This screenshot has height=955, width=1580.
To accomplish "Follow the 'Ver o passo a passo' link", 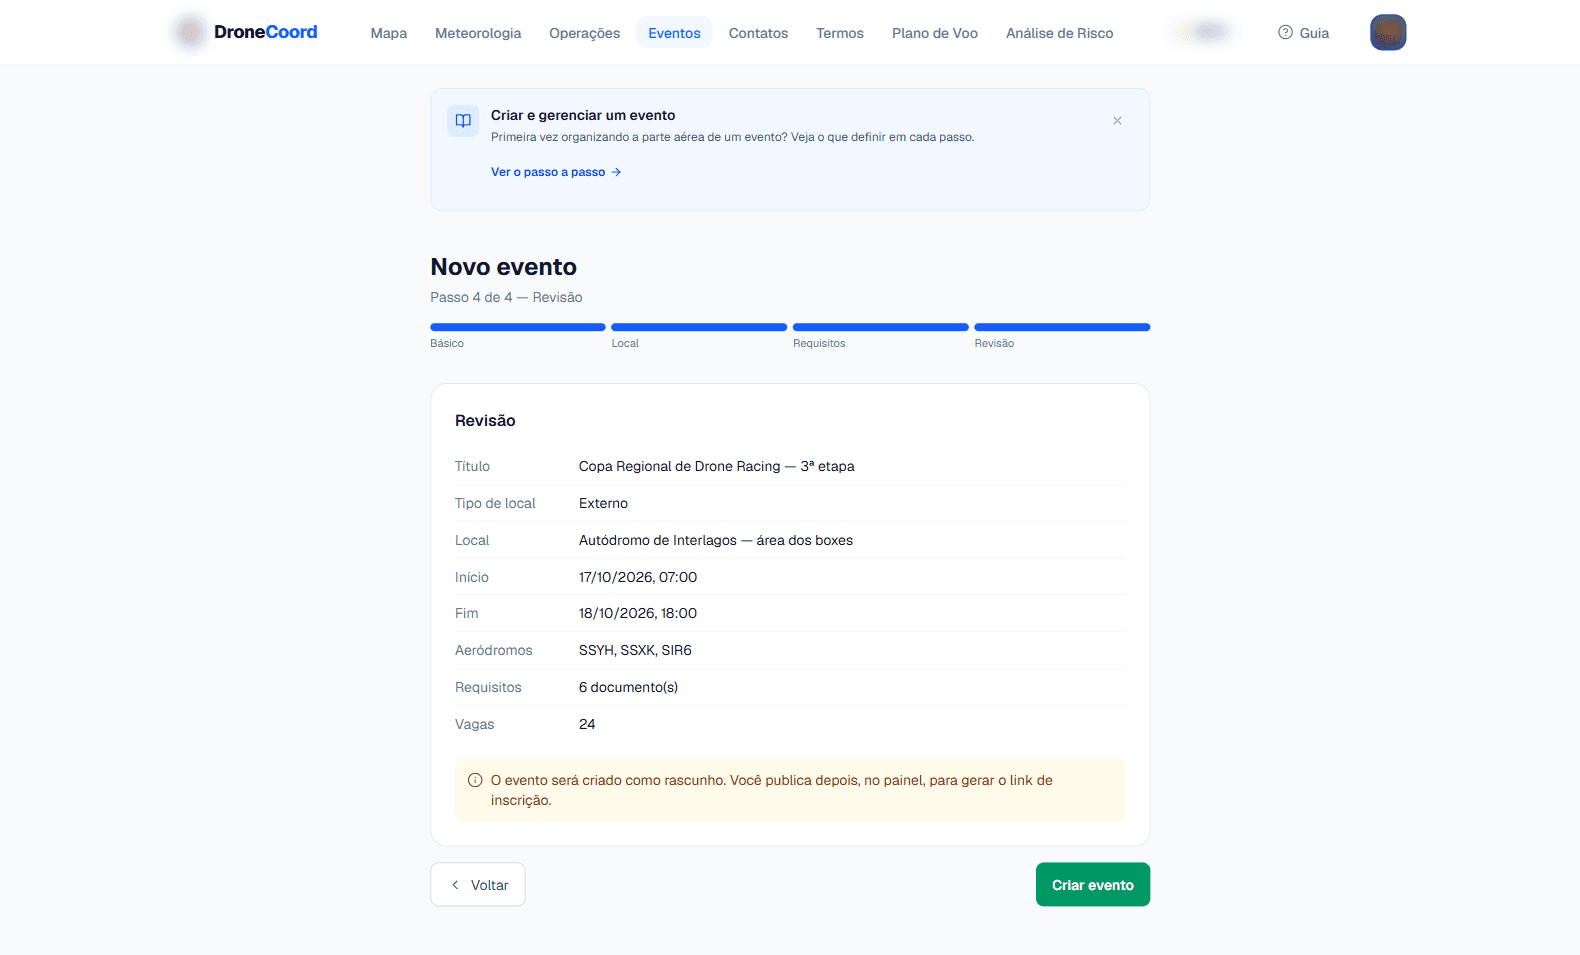I will point(556,172).
